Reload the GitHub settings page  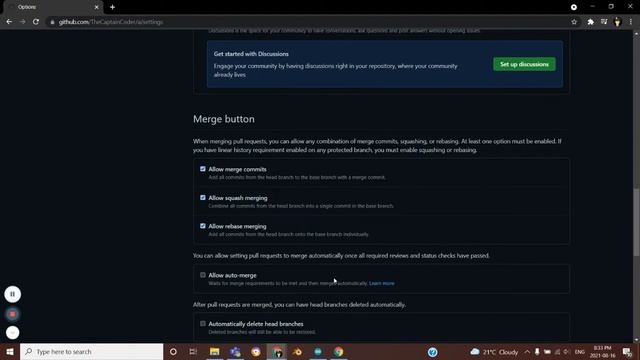click(x=36, y=22)
